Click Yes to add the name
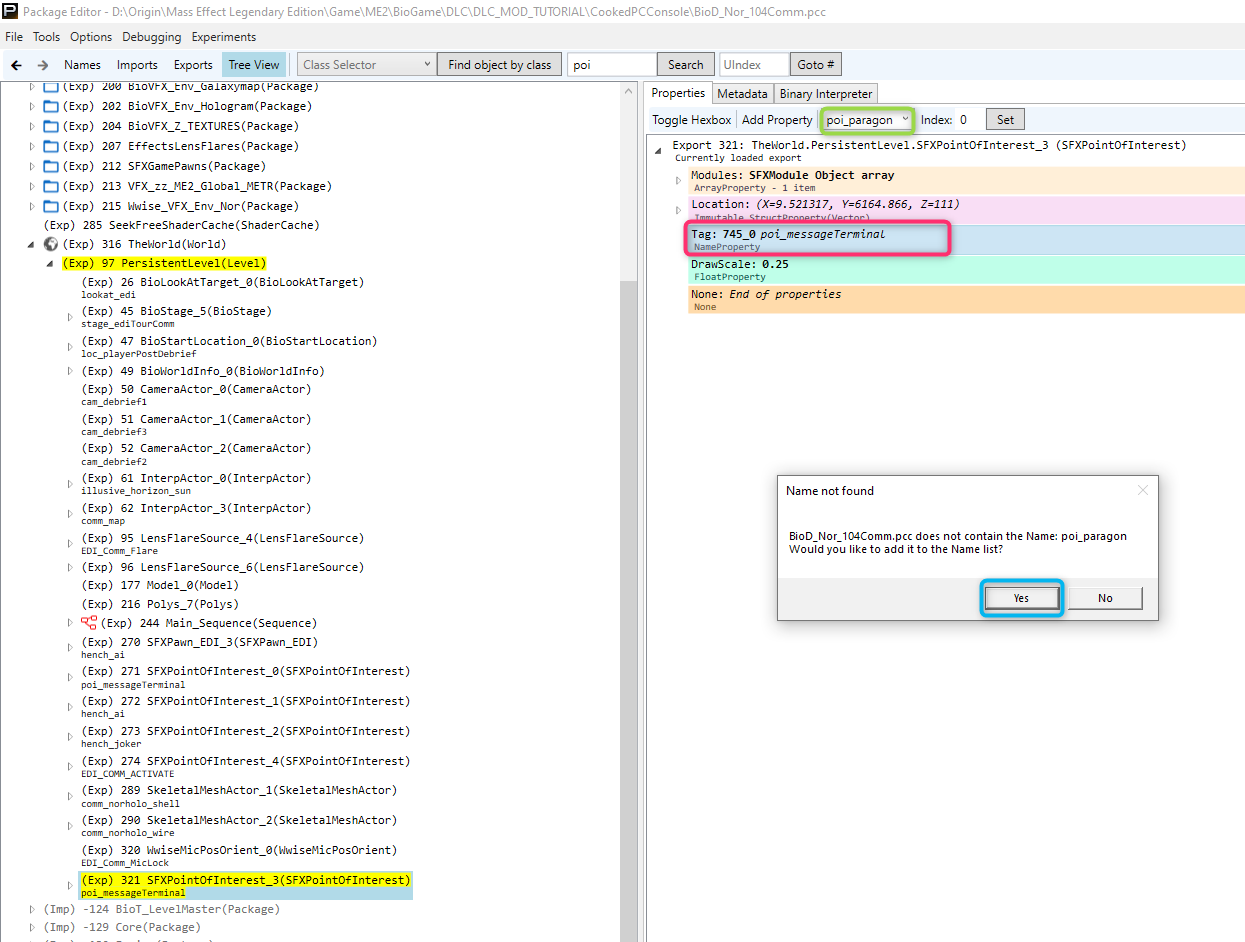 click(x=1021, y=598)
